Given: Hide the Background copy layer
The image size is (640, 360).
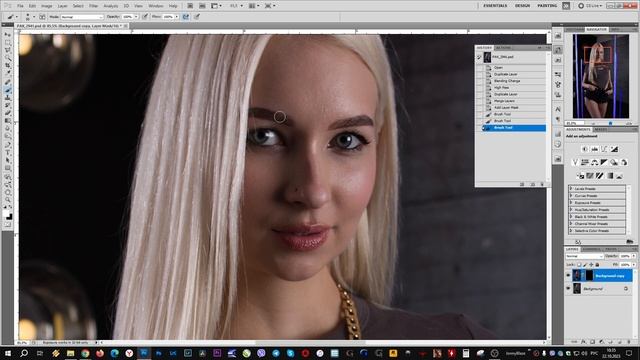Looking at the screenshot, I should (568, 276).
